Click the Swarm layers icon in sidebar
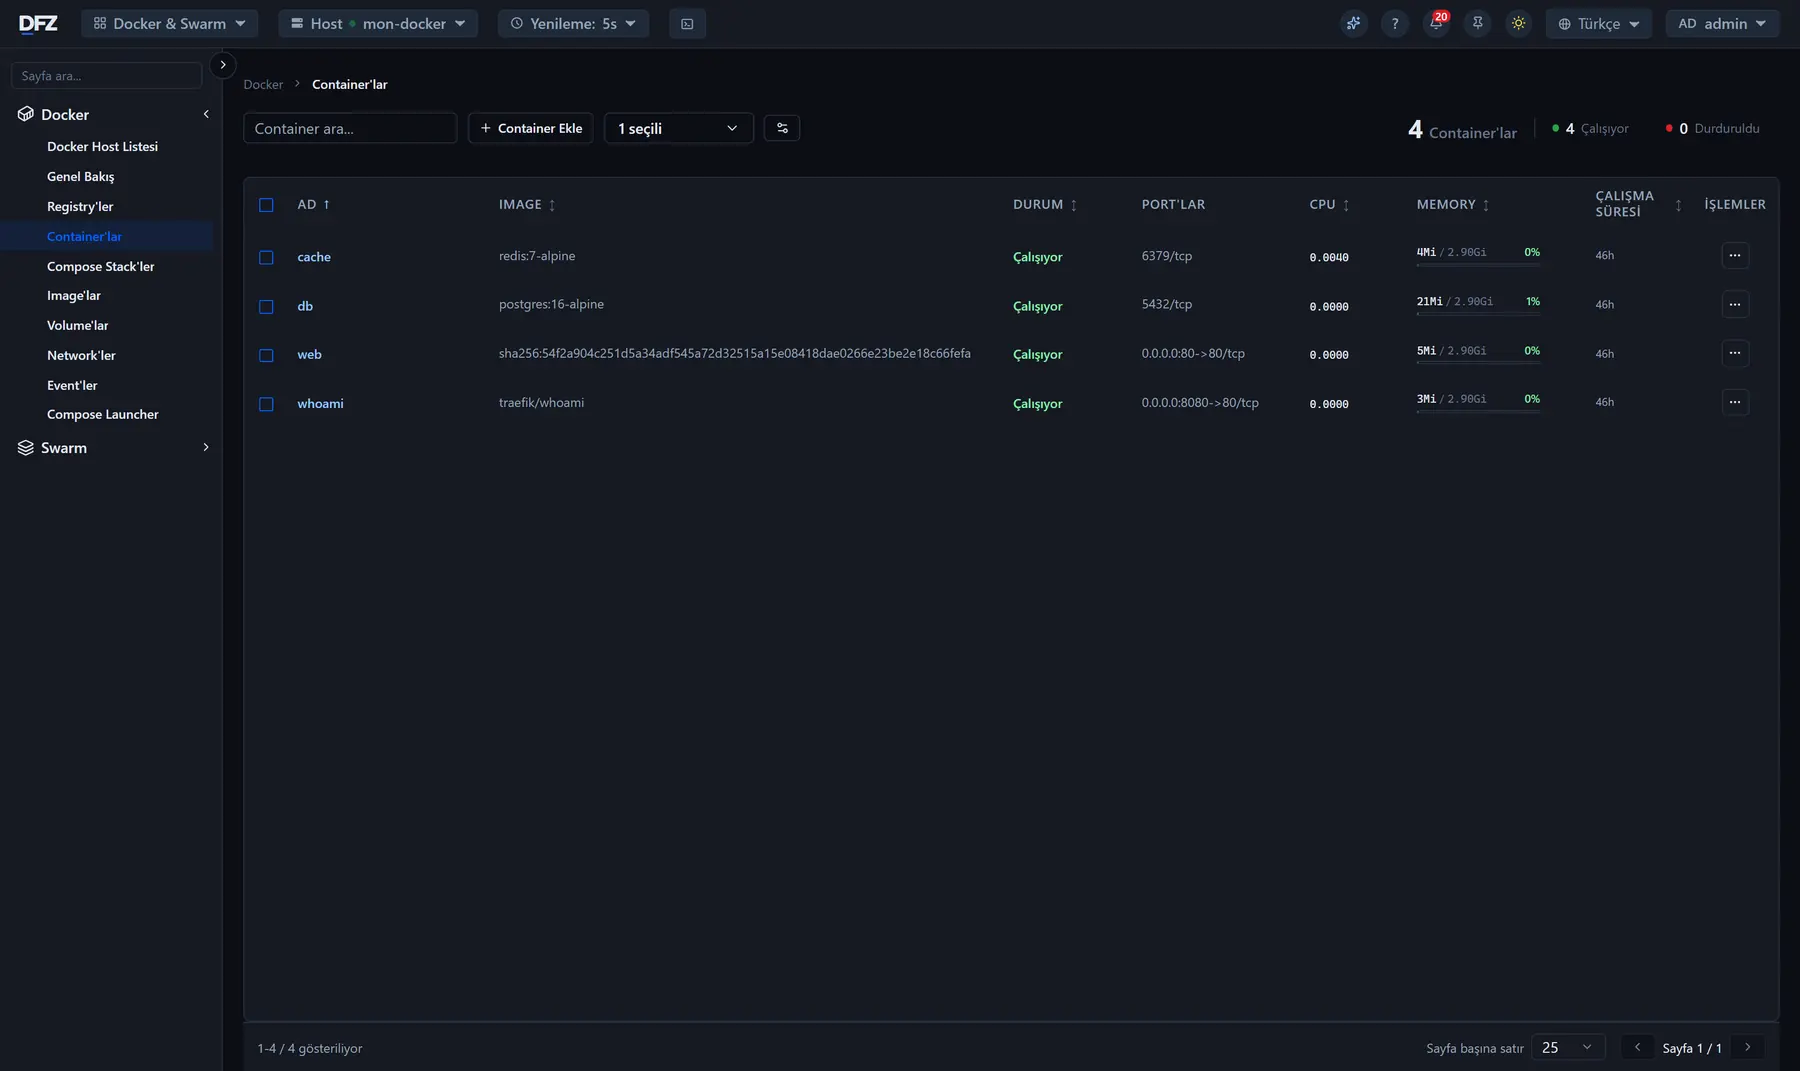The image size is (1800, 1071). click(26, 447)
